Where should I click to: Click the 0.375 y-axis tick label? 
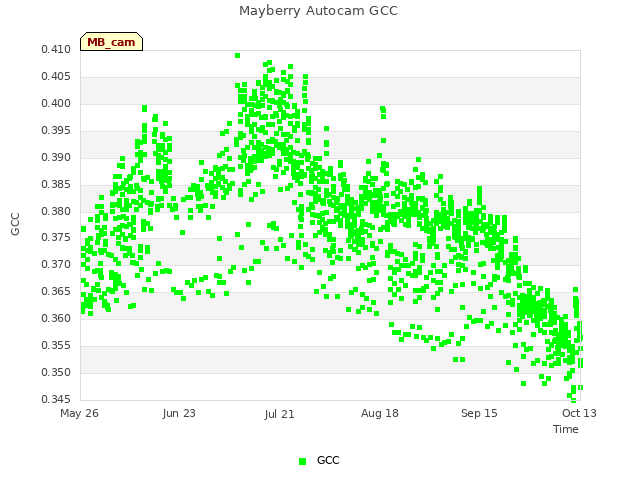(x=56, y=237)
